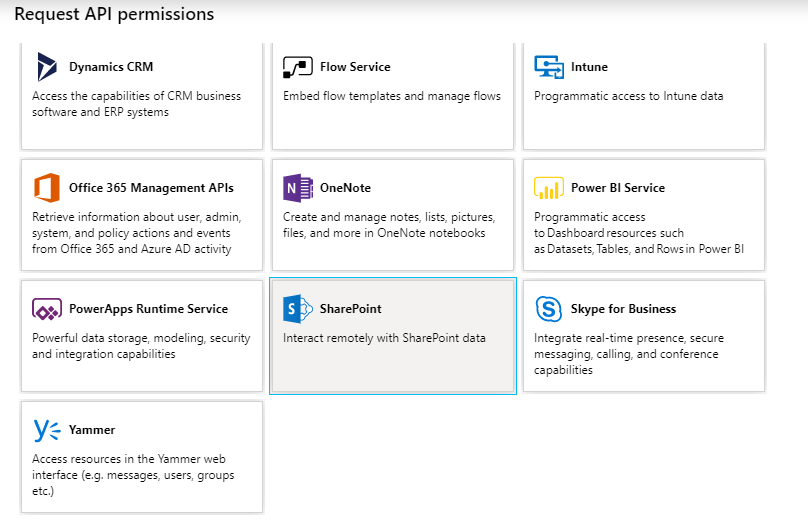Click the yellow Power BI chart icon
The image size is (808, 528).
pos(549,188)
